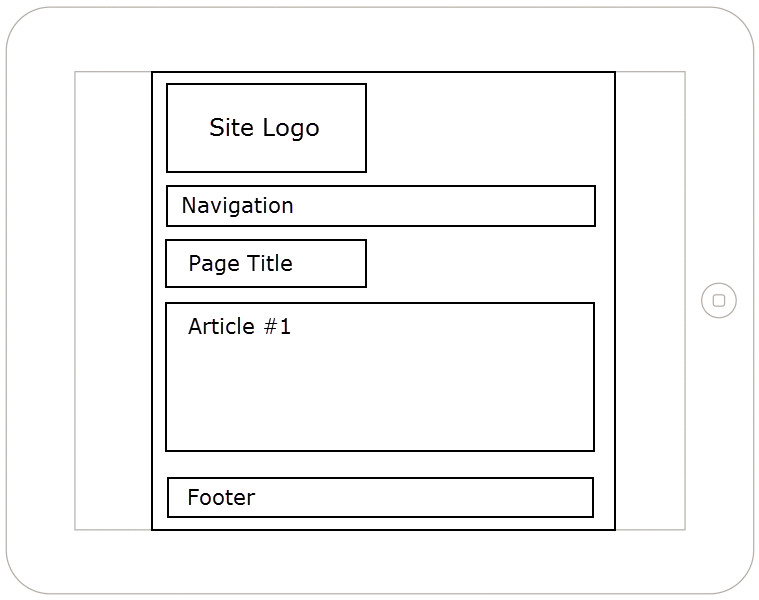The height and width of the screenshot is (600, 759).
Task: Click the tablet bezel above the screen
Action: 380,40
